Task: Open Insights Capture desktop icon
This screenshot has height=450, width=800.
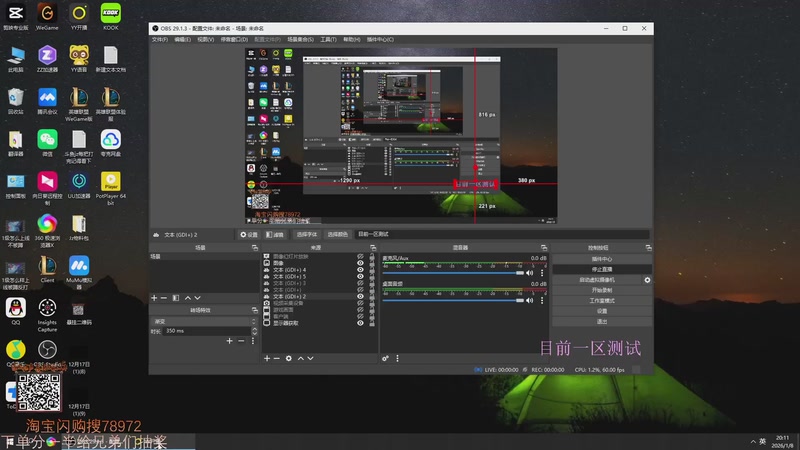Action: pos(47,315)
